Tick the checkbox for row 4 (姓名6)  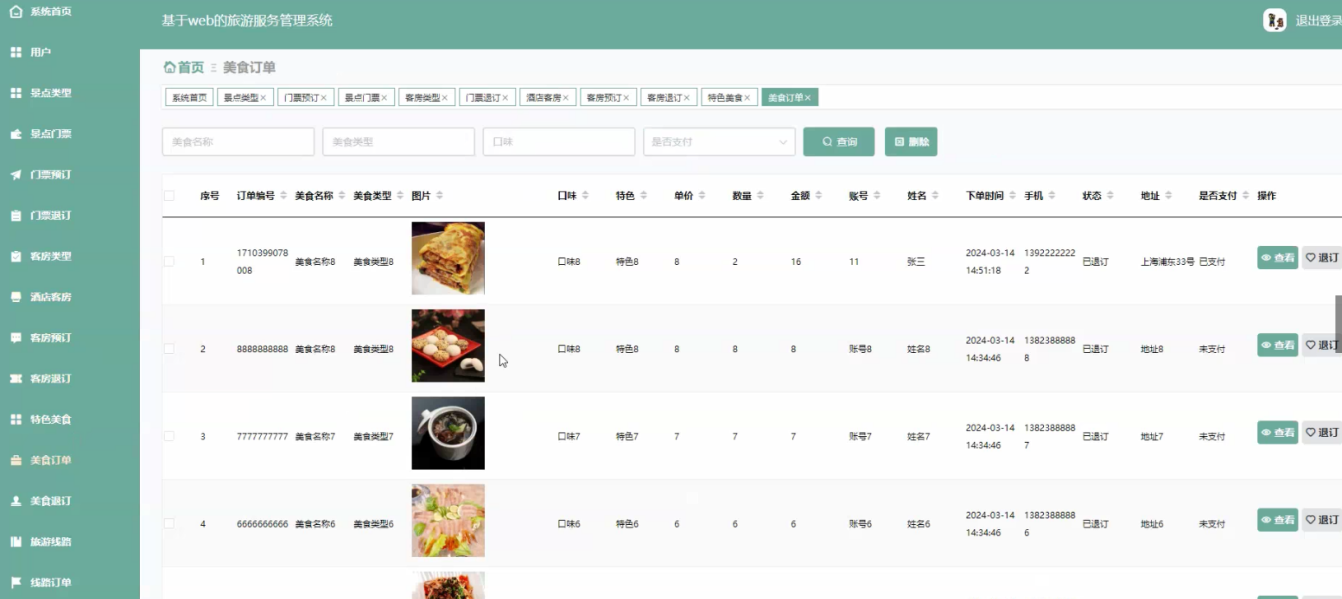(169, 524)
